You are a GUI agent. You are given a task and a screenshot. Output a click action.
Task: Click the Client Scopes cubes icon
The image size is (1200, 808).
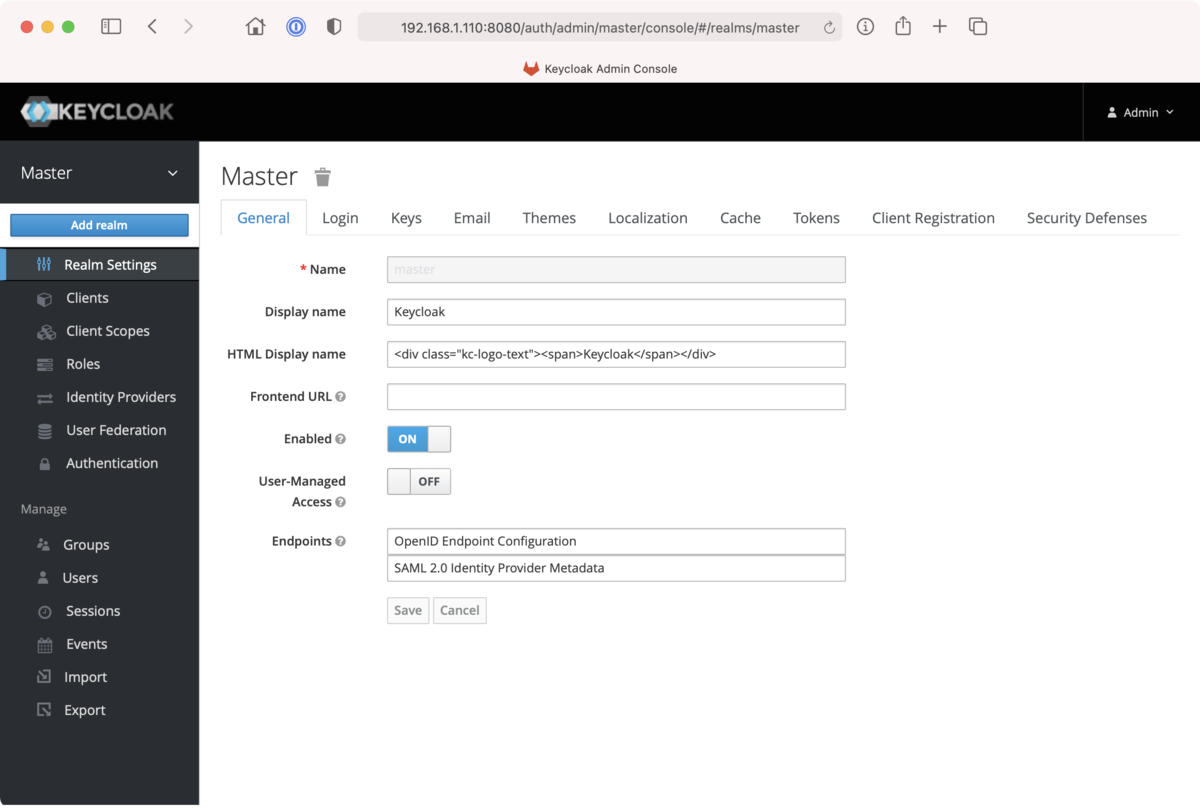[x=46, y=331]
